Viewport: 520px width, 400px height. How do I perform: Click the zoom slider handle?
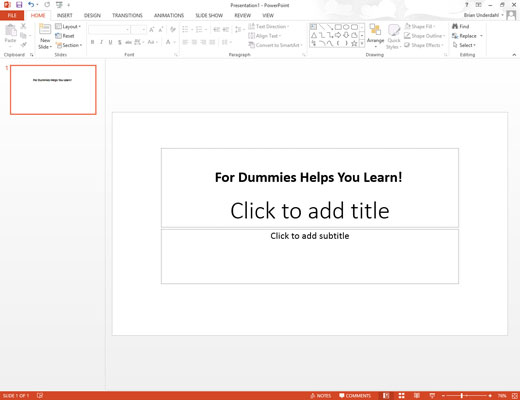click(462, 396)
